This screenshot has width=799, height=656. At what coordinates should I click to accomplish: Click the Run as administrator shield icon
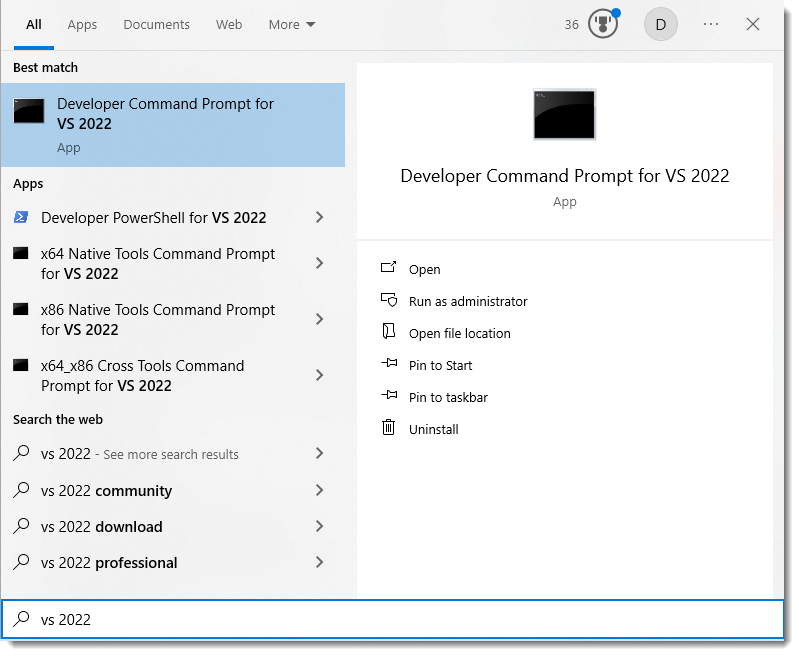click(389, 301)
